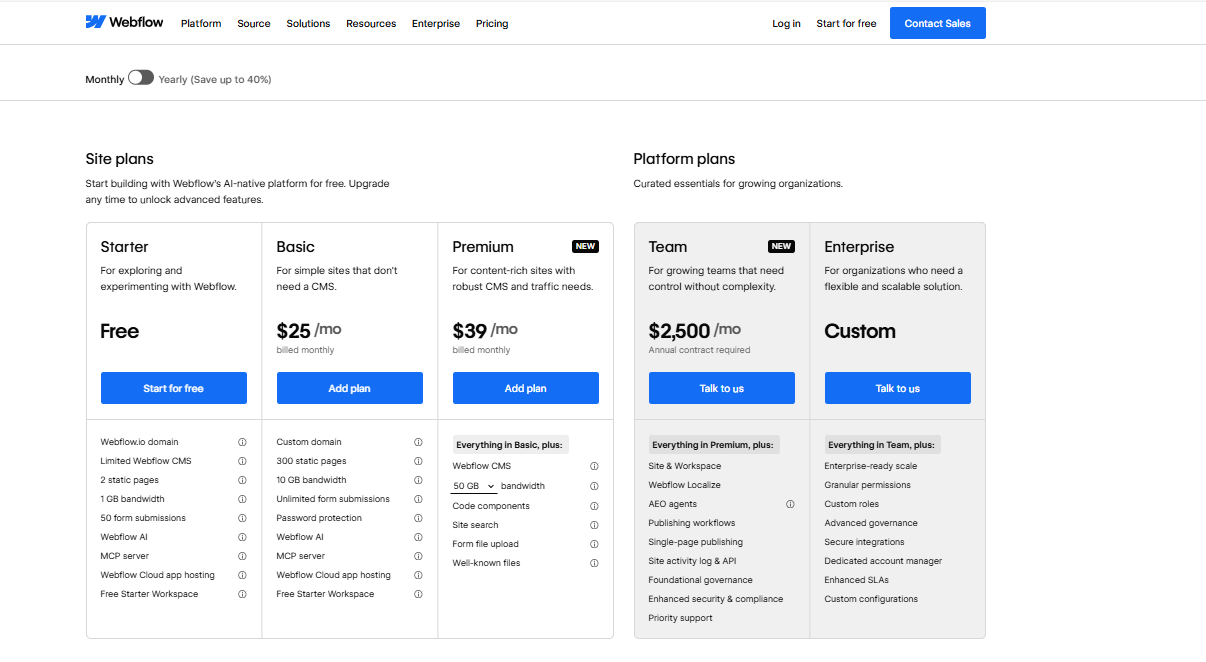
Task: Show info for Free Starter Workspace in Basic
Action: [418, 594]
